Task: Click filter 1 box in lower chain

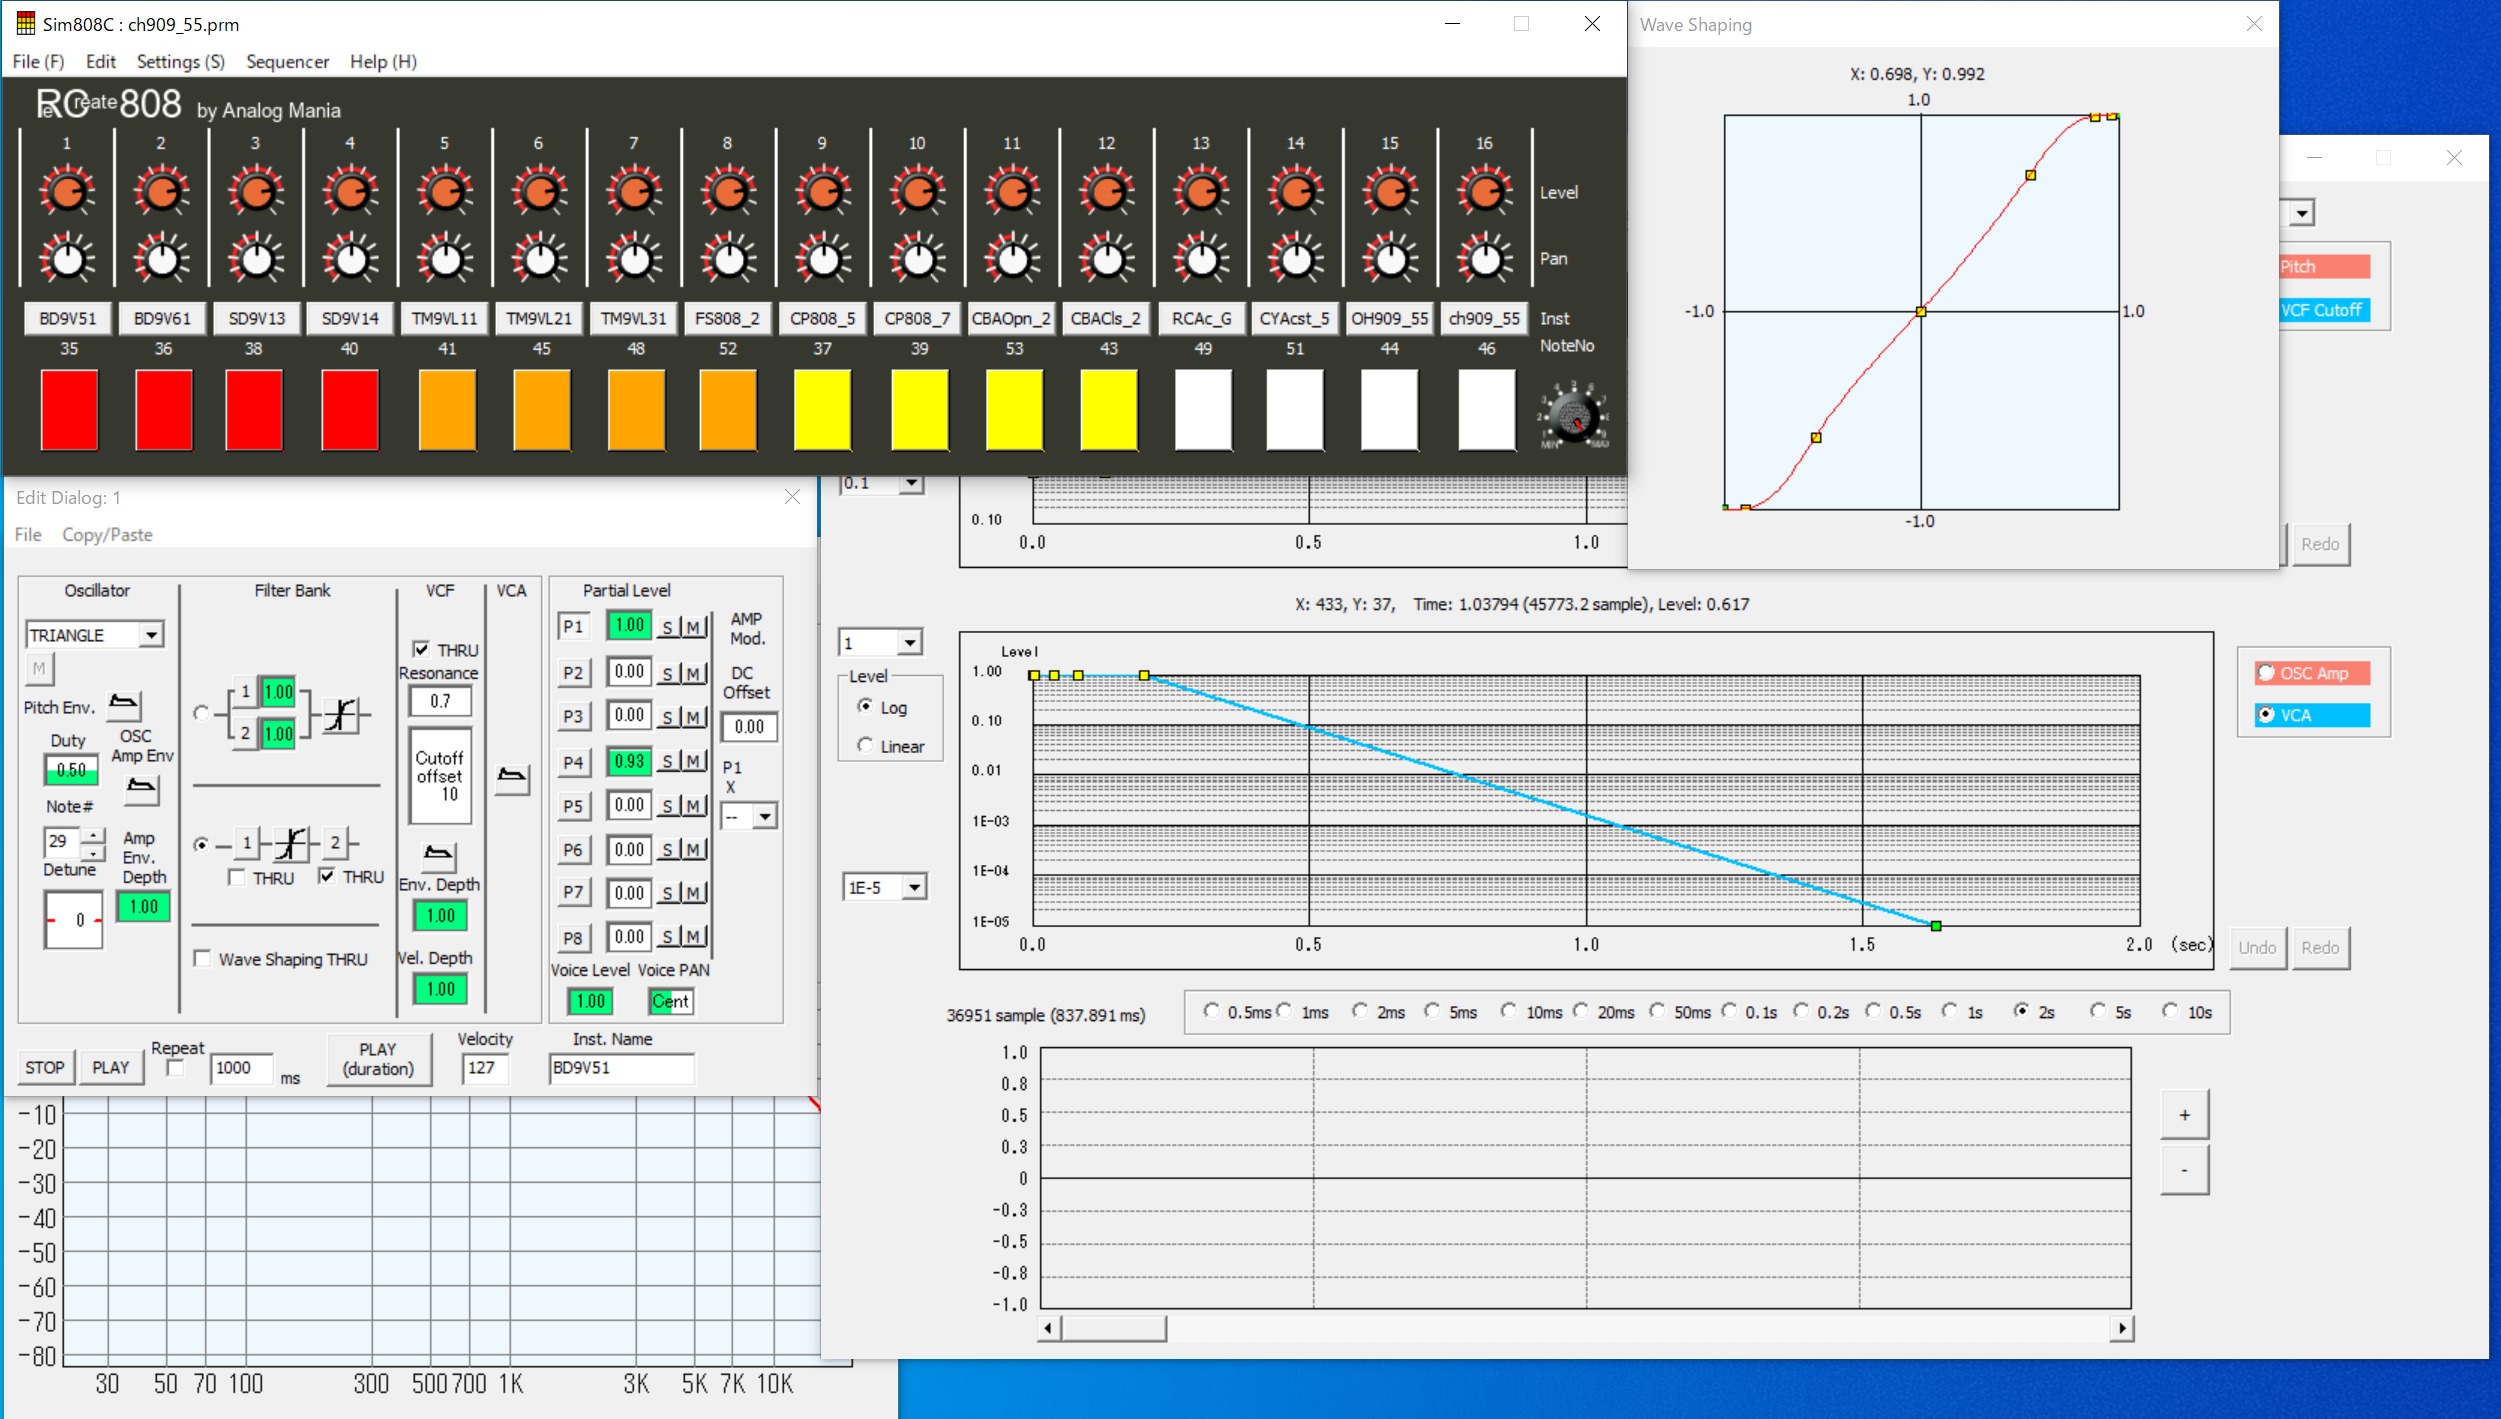Action: click(x=247, y=843)
